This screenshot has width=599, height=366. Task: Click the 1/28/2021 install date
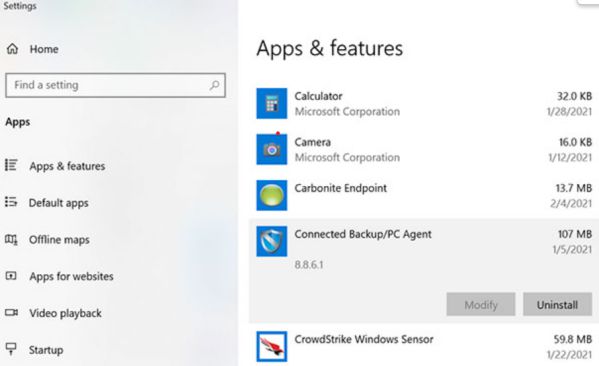point(569,112)
